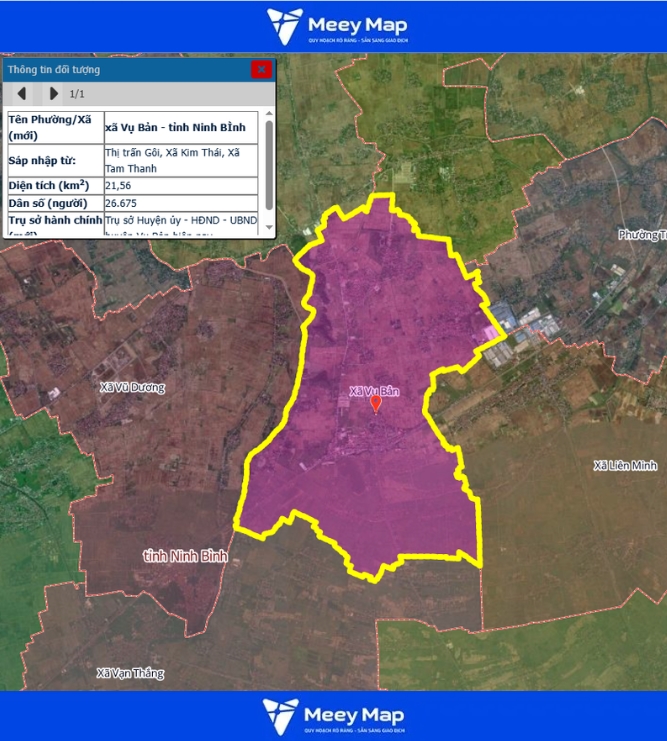
Task: Select the Xã Vạn Thắng map label
Action: click(x=130, y=673)
